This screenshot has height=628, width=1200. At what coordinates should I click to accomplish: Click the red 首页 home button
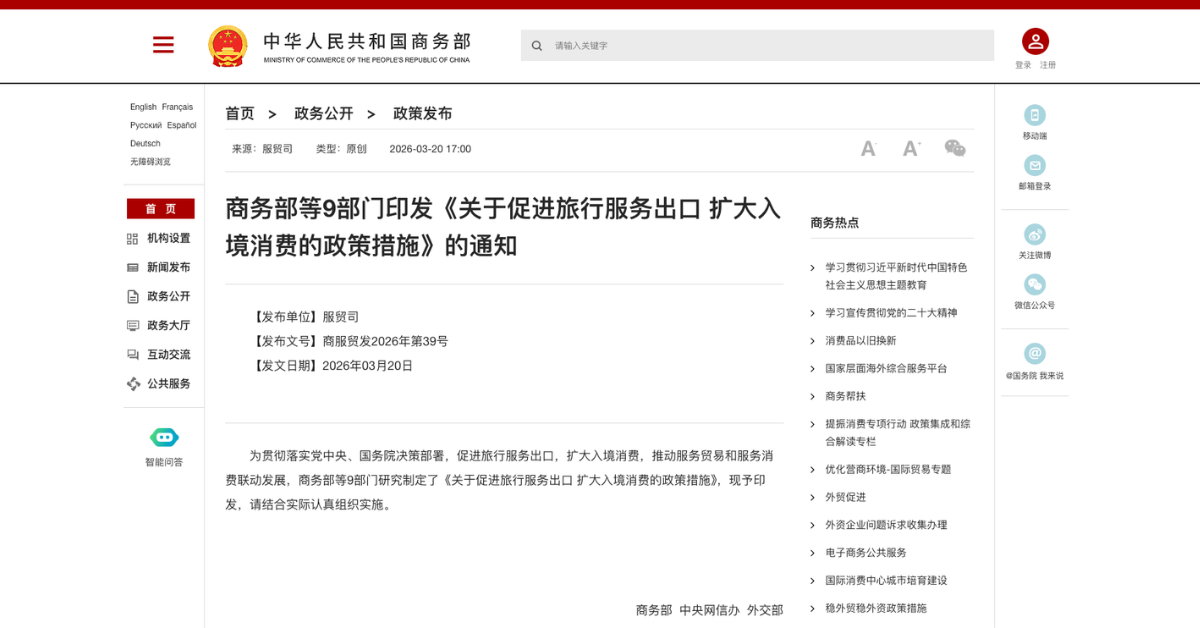pos(160,209)
